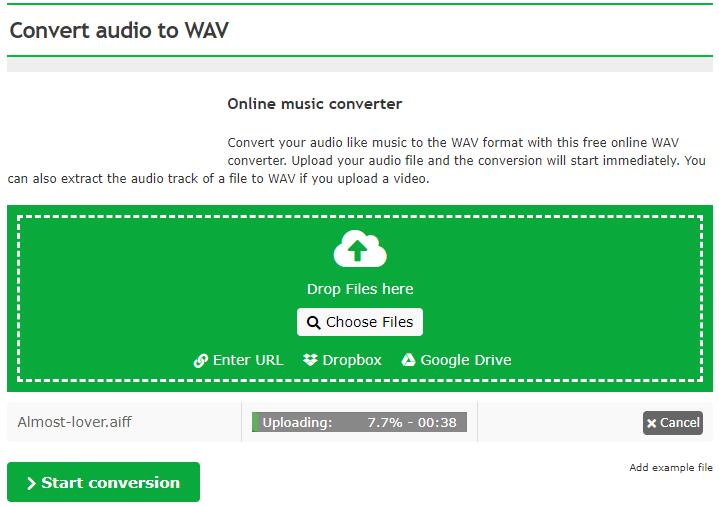Cancel the Almost-lover.aiff upload
The image size is (719, 507).
point(673,423)
